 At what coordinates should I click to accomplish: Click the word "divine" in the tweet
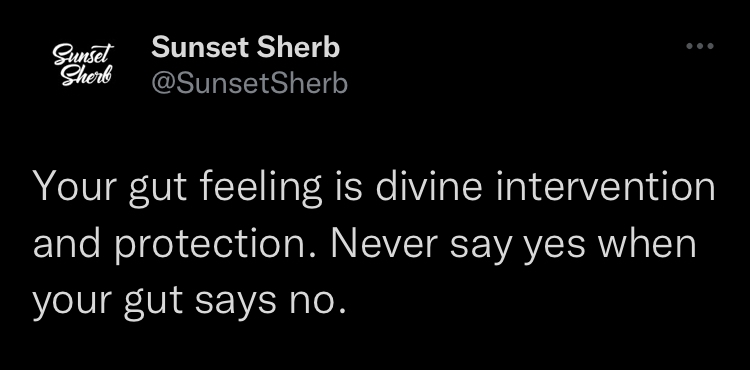click(x=429, y=186)
